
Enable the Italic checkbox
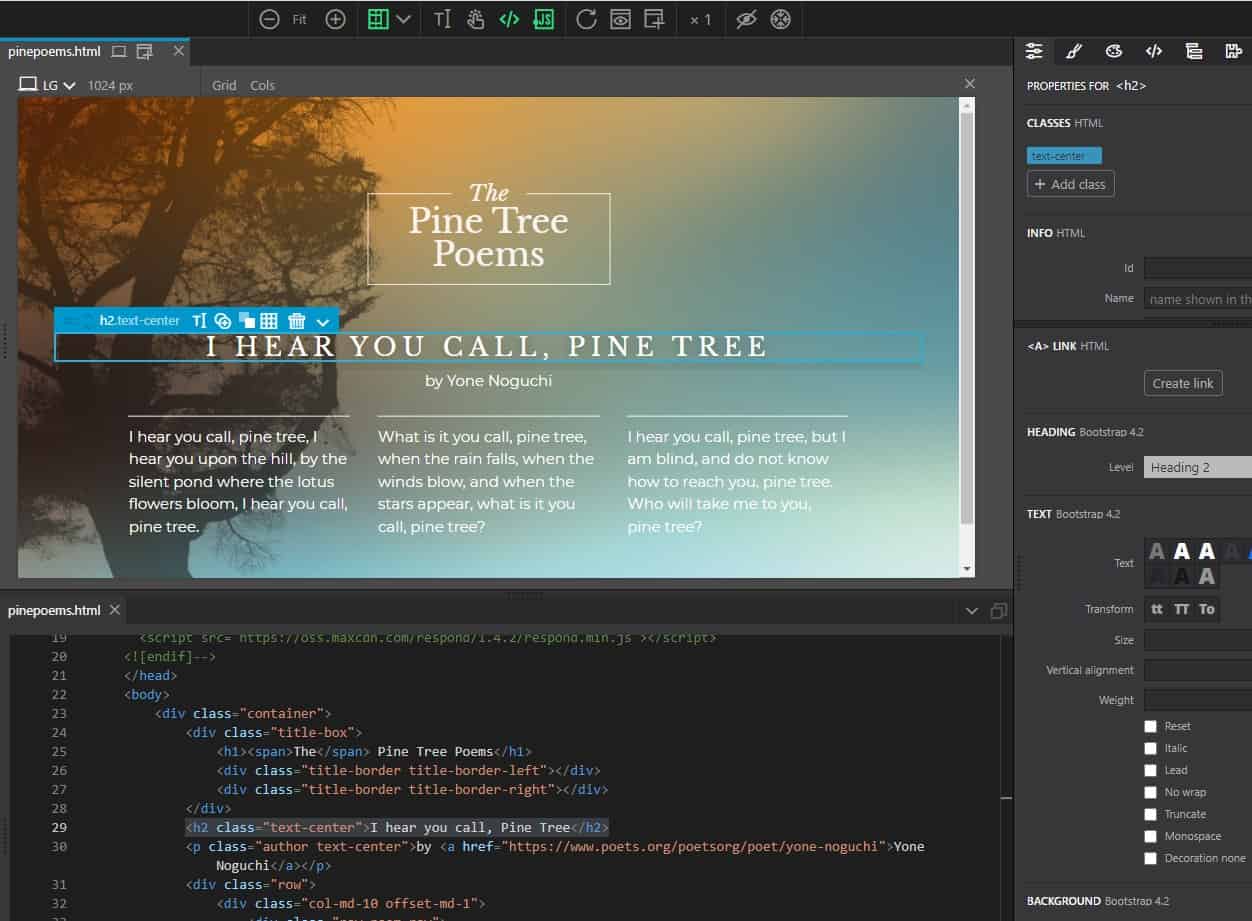pyautogui.click(x=1150, y=748)
